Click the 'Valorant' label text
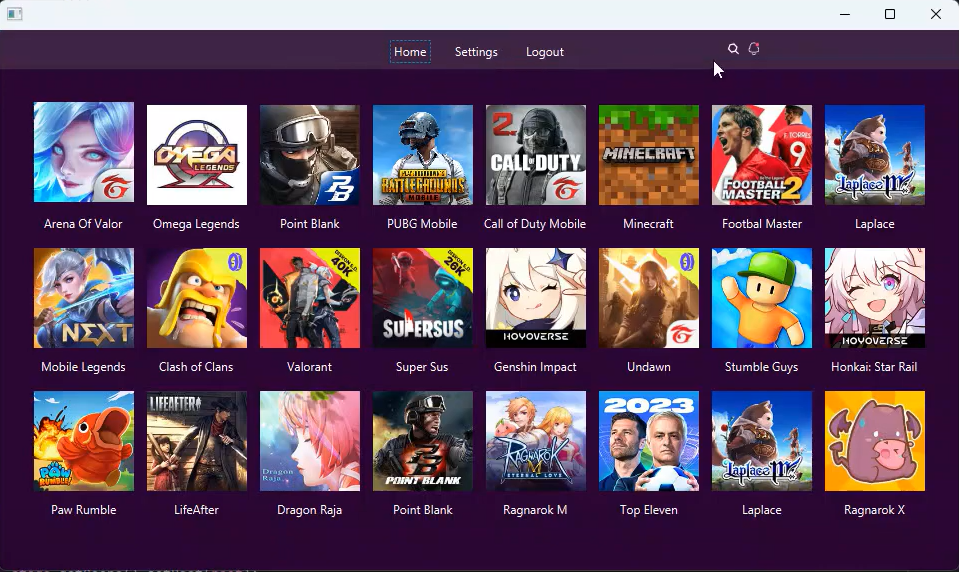 point(309,367)
